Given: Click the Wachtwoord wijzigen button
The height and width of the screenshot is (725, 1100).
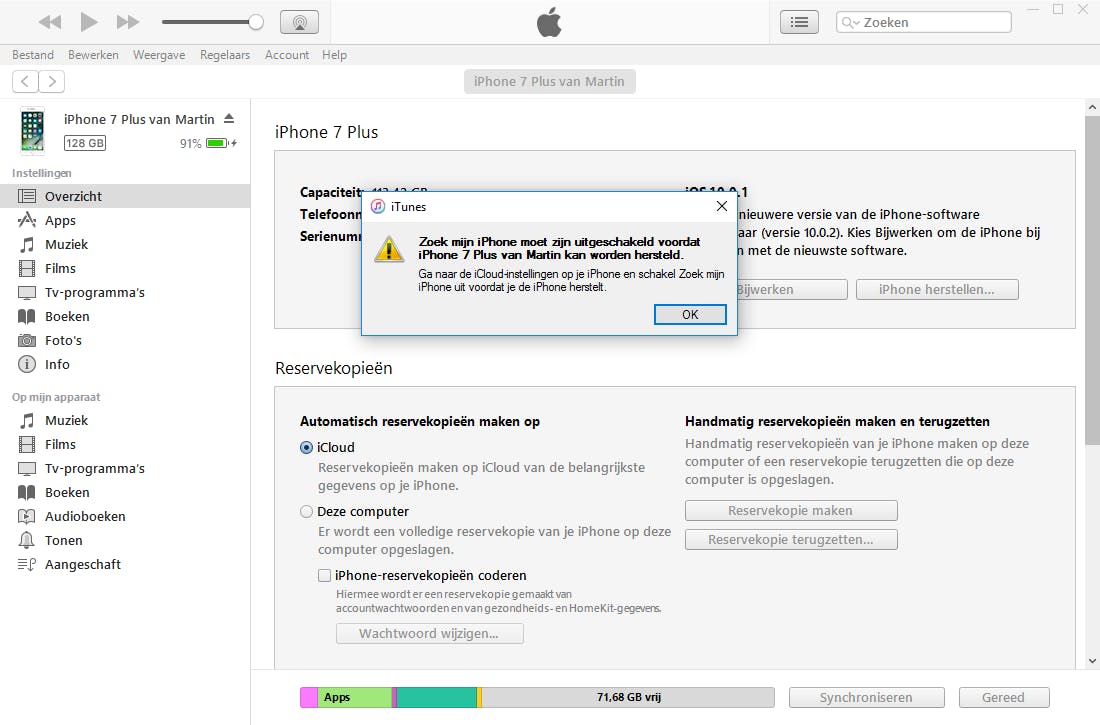Looking at the screenshot, I should tap(429, 634).
